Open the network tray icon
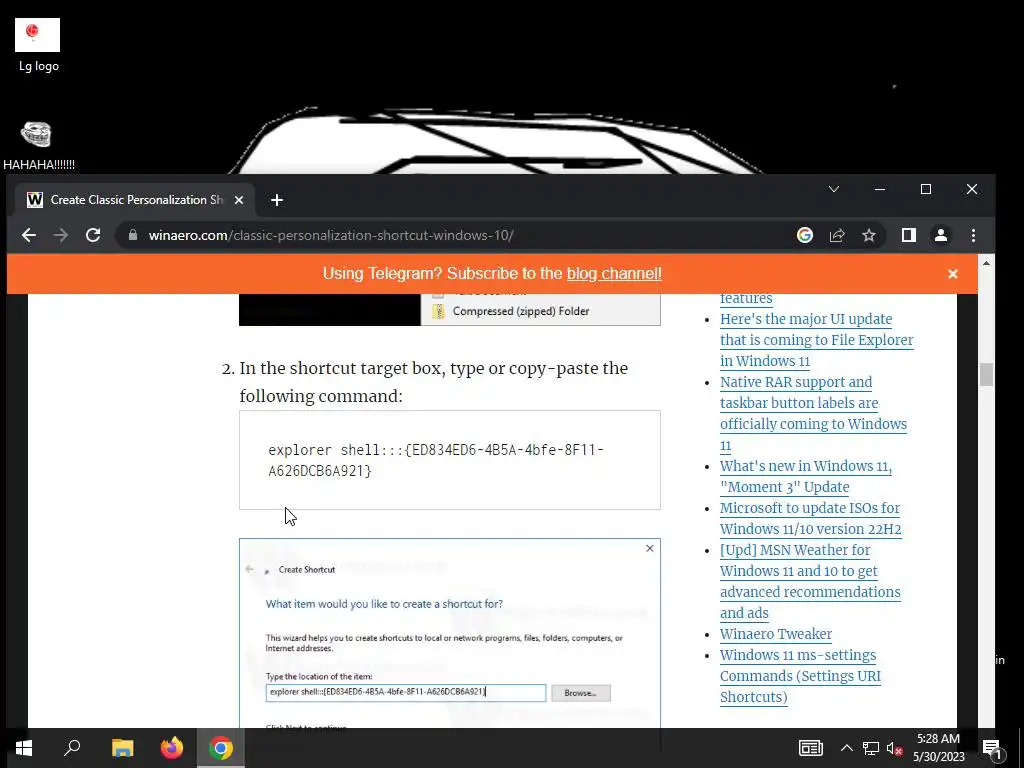1024x768 pixels. 871,748
